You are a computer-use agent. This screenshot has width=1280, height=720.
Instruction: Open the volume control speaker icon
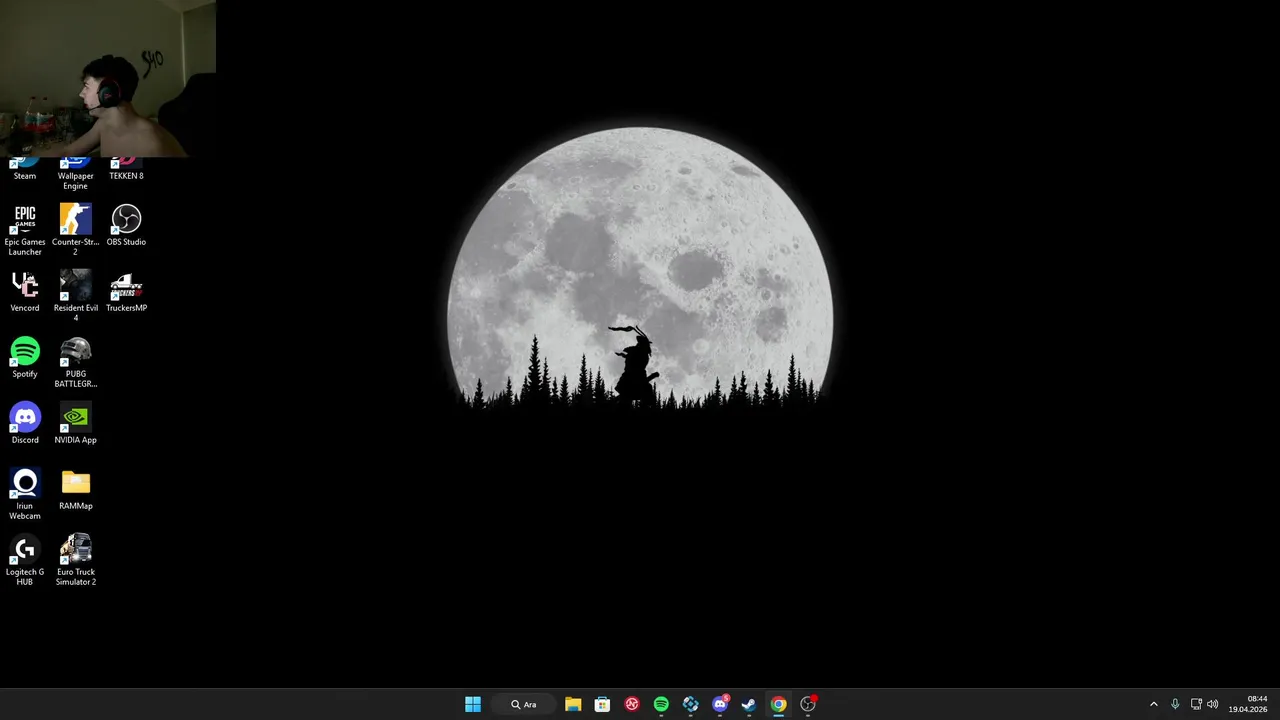click(1213, 704)
